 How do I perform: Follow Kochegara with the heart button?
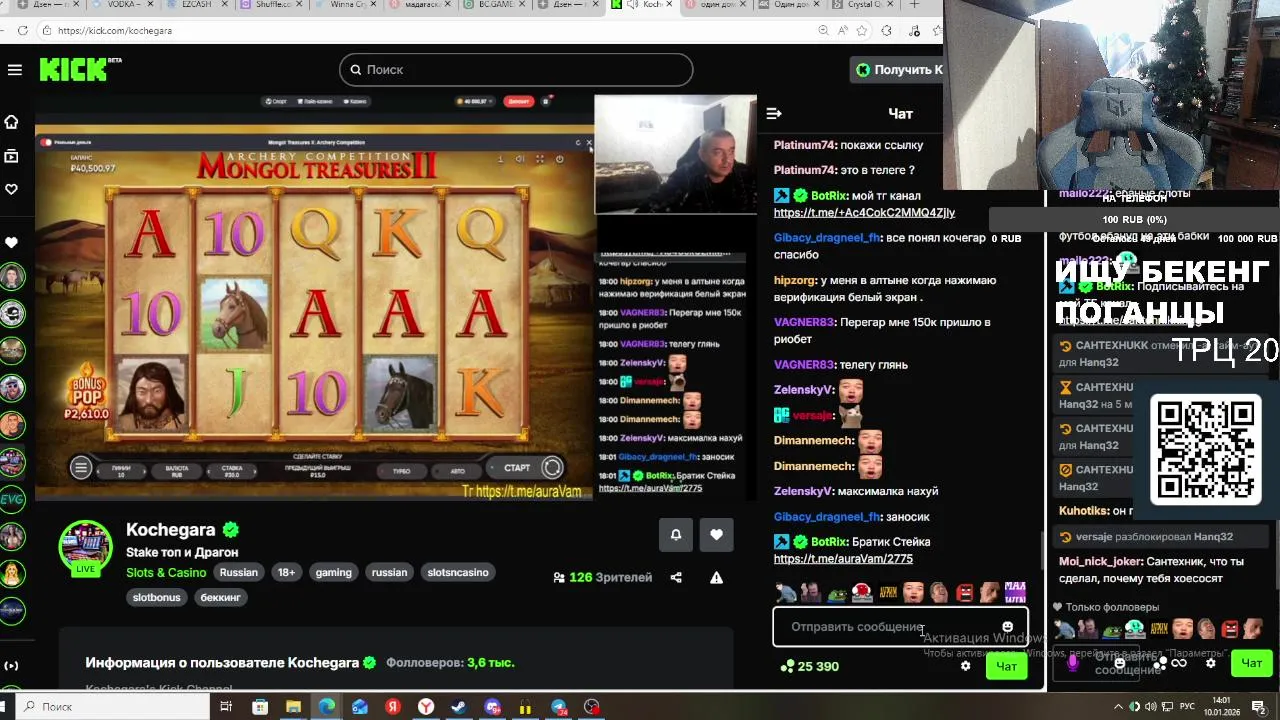click(x=716, y=535)
